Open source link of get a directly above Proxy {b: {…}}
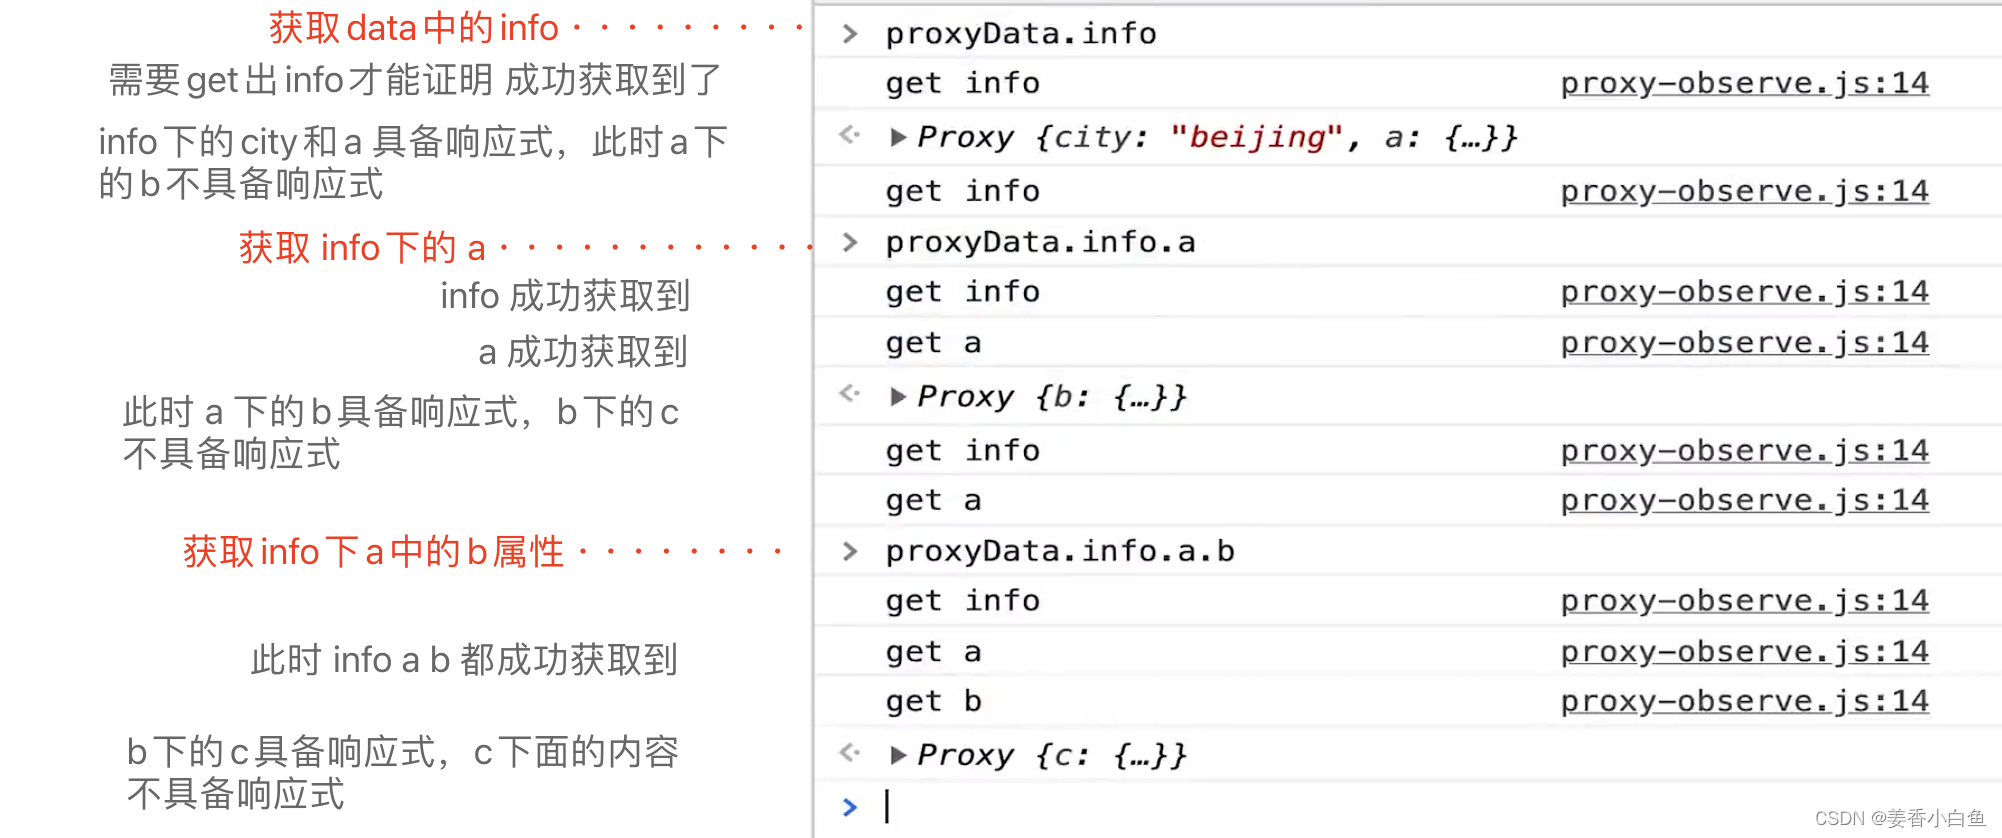The image size is (2002, 838). coord(1744,343)
